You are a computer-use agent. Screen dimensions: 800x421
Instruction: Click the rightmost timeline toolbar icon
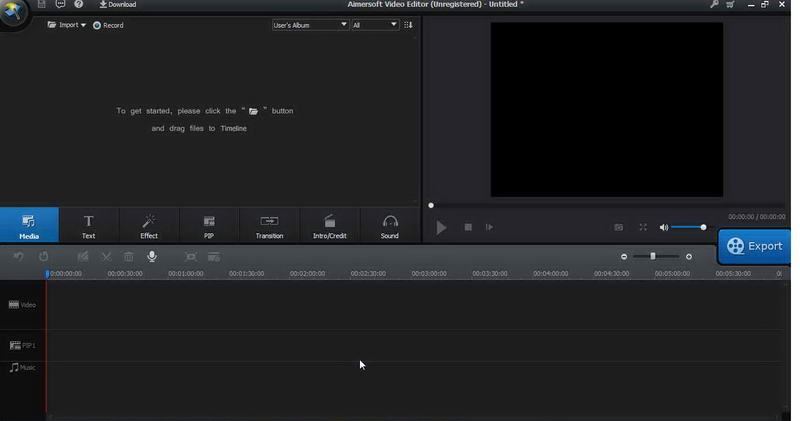214,257
